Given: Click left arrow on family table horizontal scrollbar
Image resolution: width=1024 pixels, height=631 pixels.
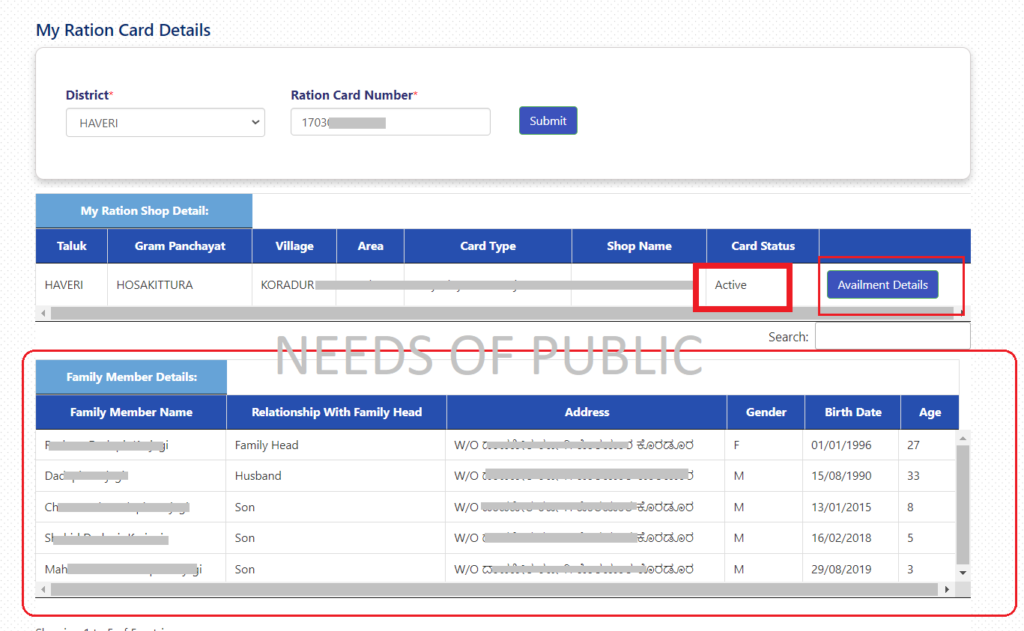Looking at the screenshot, I should coord(42,590).
